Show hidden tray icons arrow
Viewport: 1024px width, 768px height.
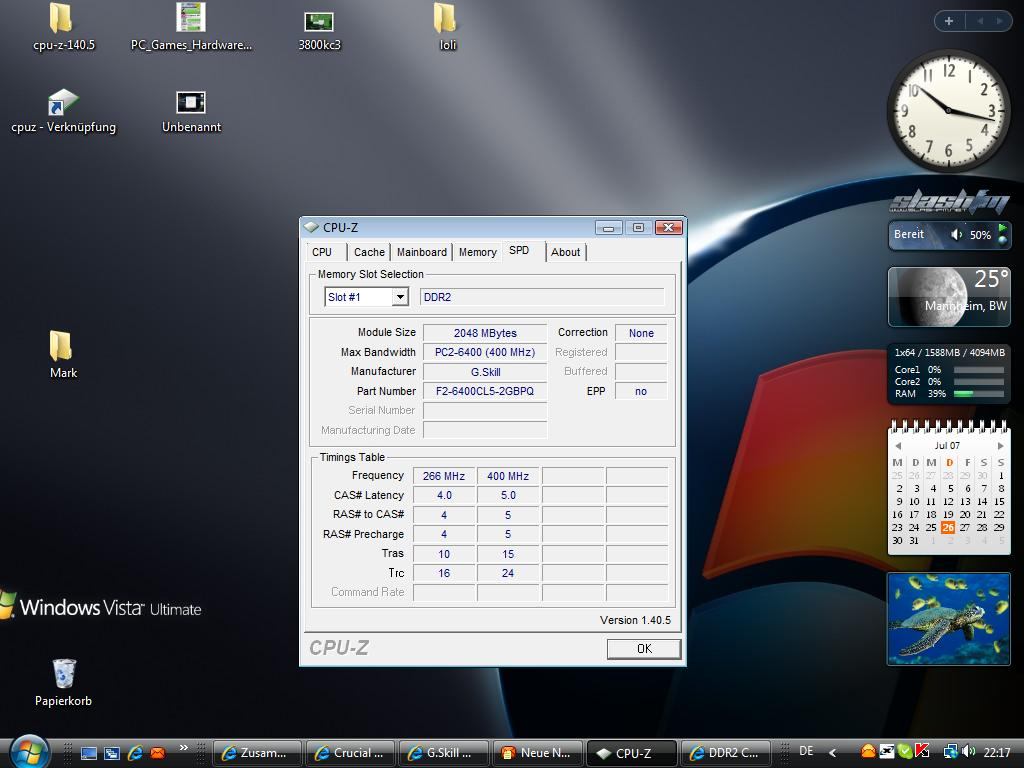[x=832, y=753]
